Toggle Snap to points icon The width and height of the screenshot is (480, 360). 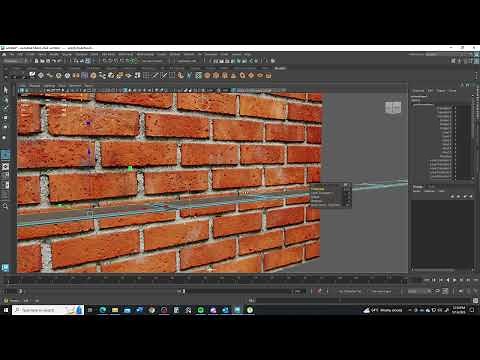[116, 61]
